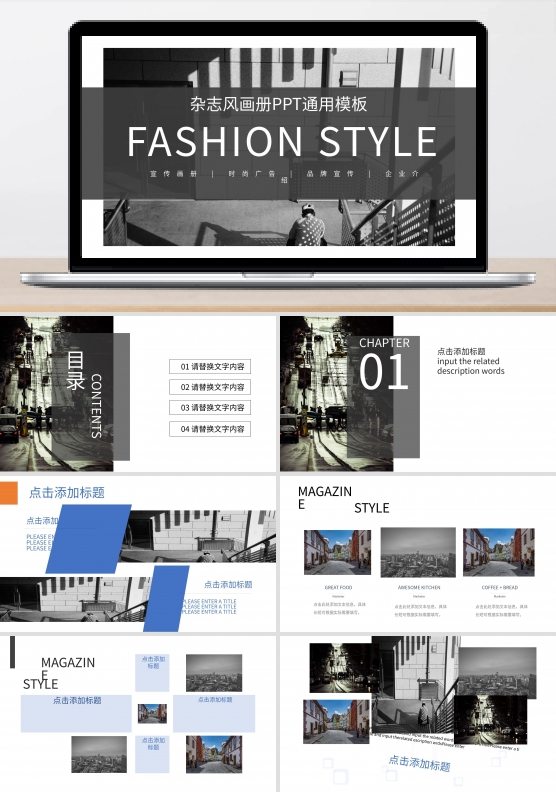The image size is (556, 792).
Task: Click the FASHION STYLE title text
Action: pyautogui.click(x=282, y=141)
